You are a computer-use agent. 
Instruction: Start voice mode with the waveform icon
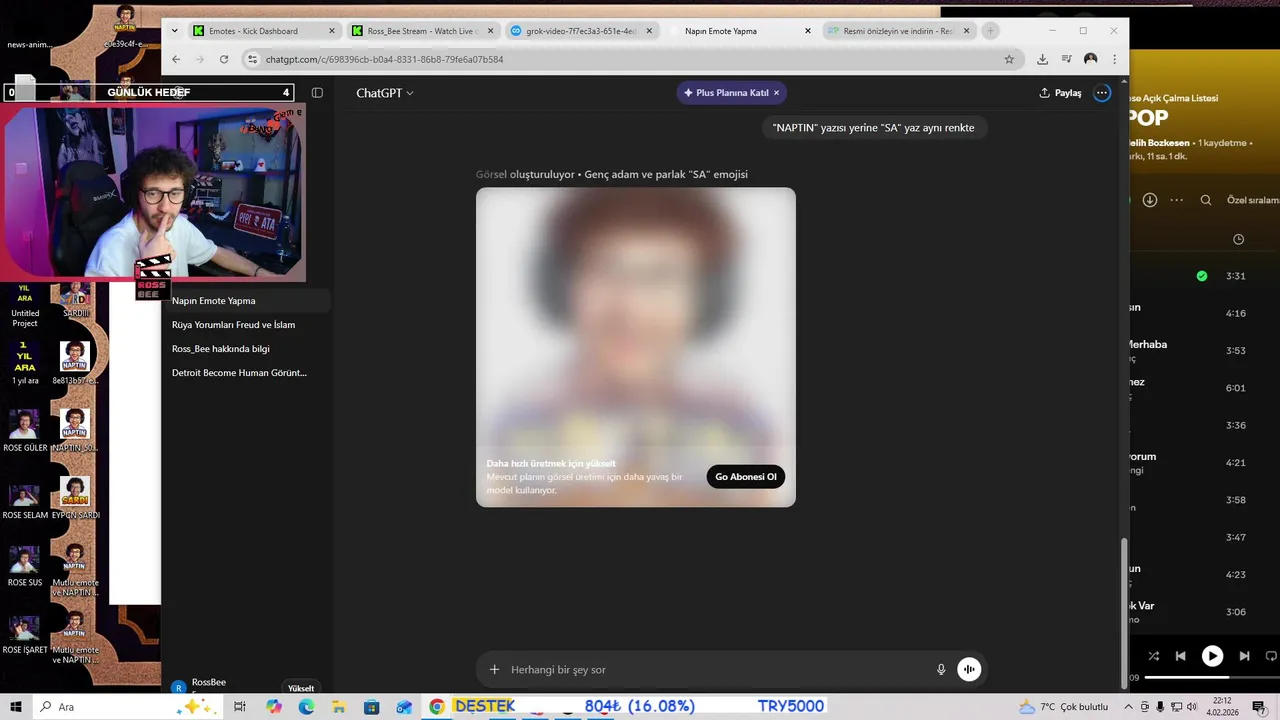click(969, 670)
